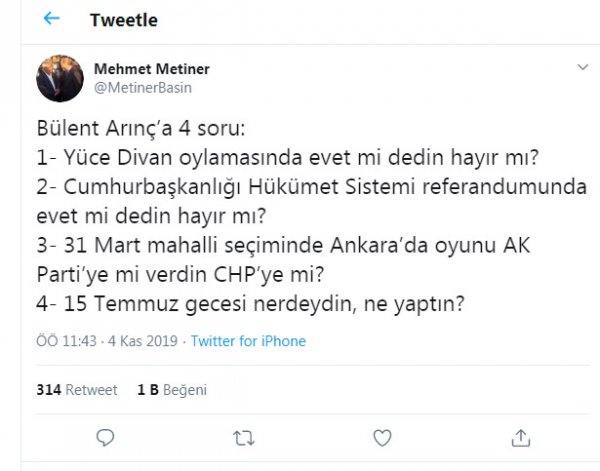Screen dimensions: 600x471
Task: Go back using the left arrow
Action: pos(52,19)
